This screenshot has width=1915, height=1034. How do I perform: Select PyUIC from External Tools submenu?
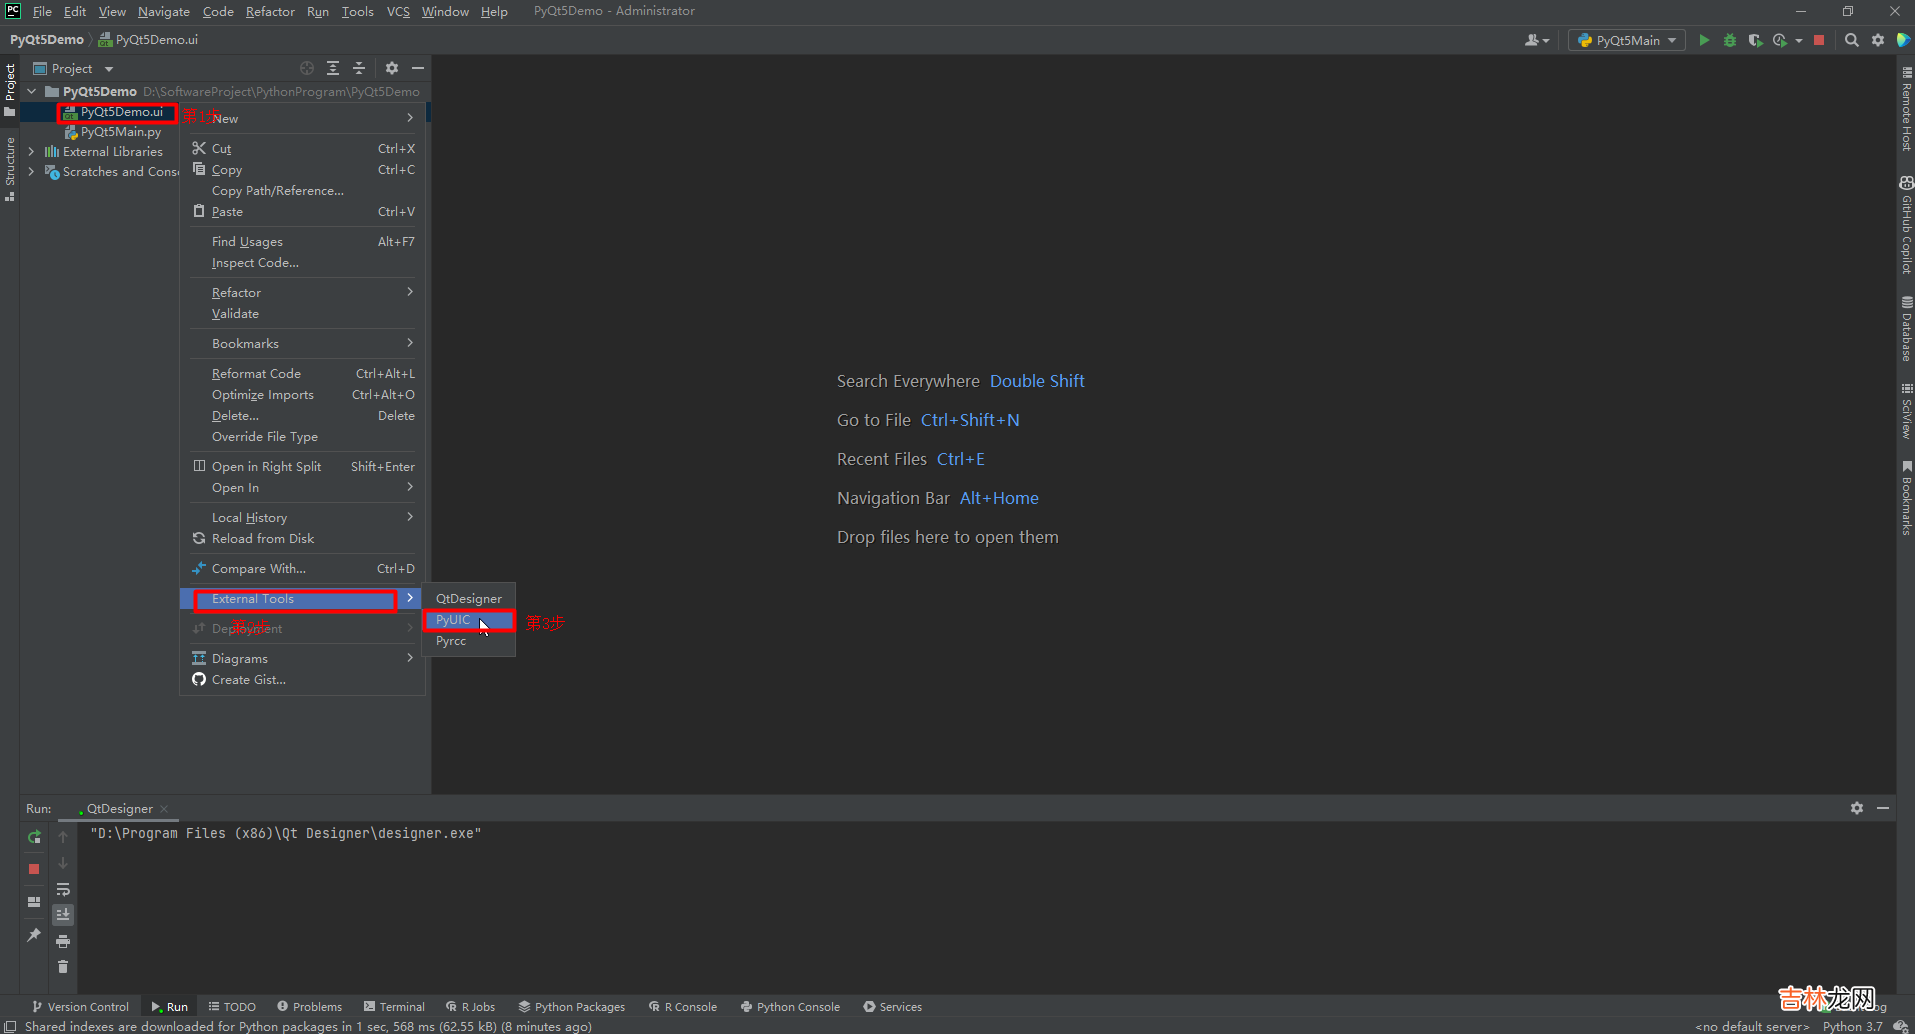click(453, 620)
